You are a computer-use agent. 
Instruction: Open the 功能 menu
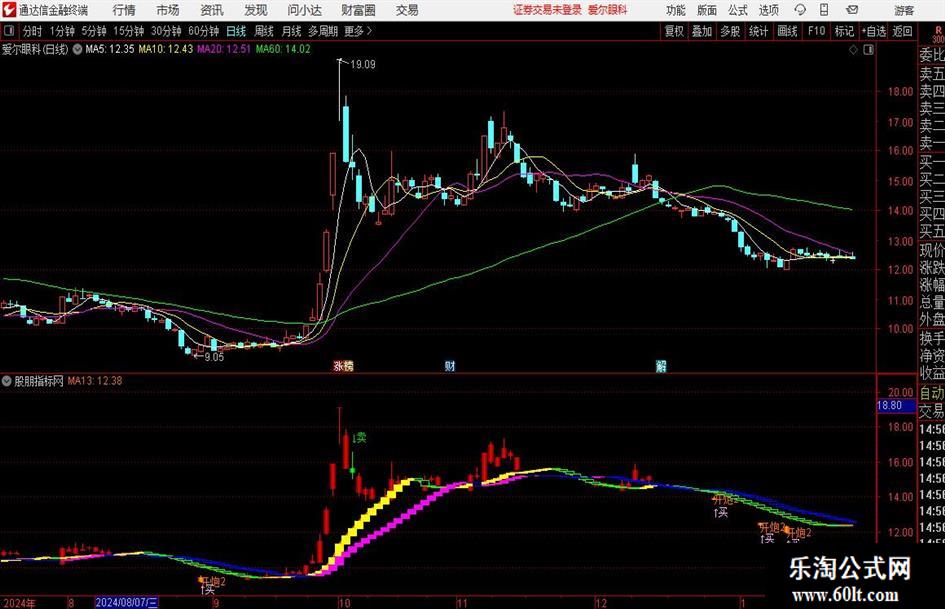676,10
